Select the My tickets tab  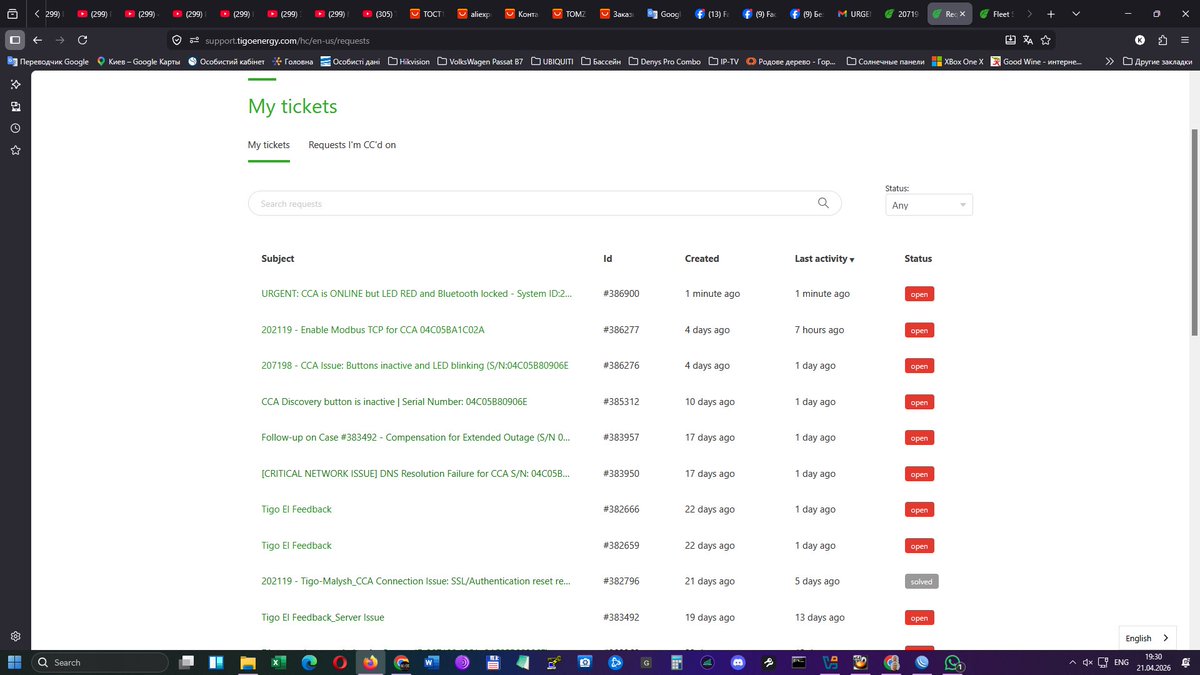click(269, 145)
